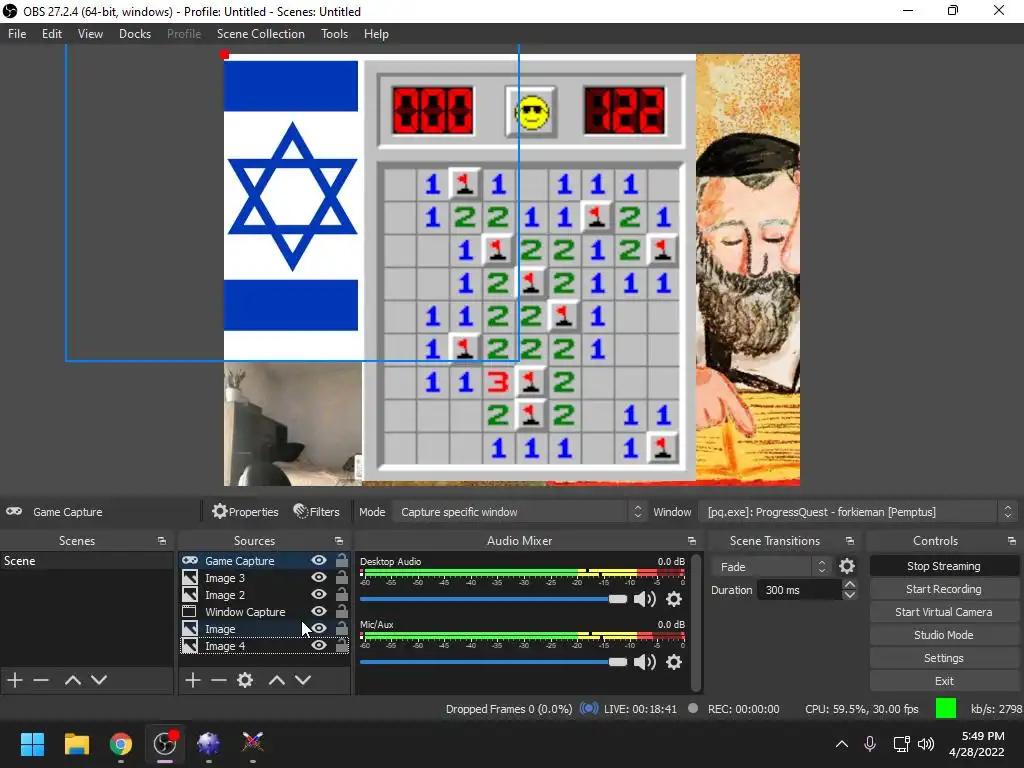Pop out the Scenes dock
This screenshot has width=1024, height=768.
(161, 541)
